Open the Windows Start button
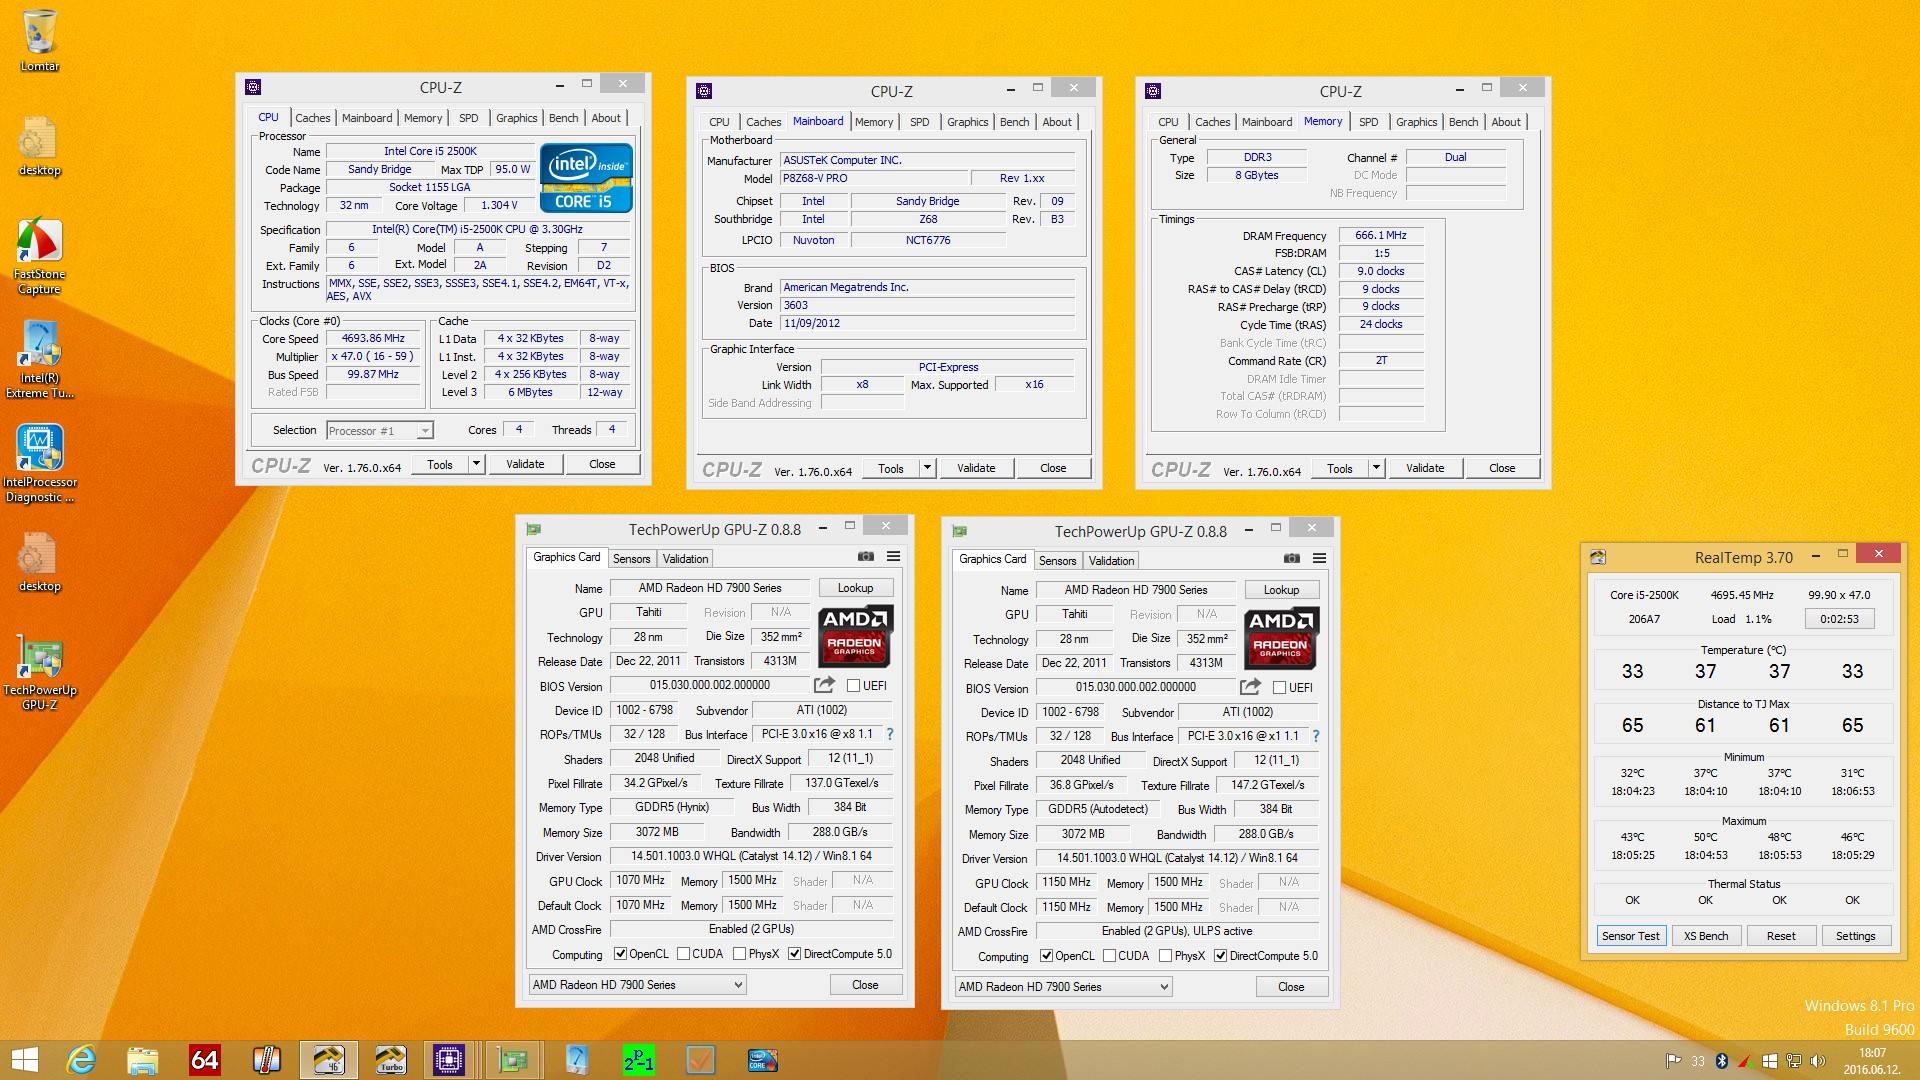Viewport: 1920px width, 1080px height. pyautogui.click(x=25, y=1060)
